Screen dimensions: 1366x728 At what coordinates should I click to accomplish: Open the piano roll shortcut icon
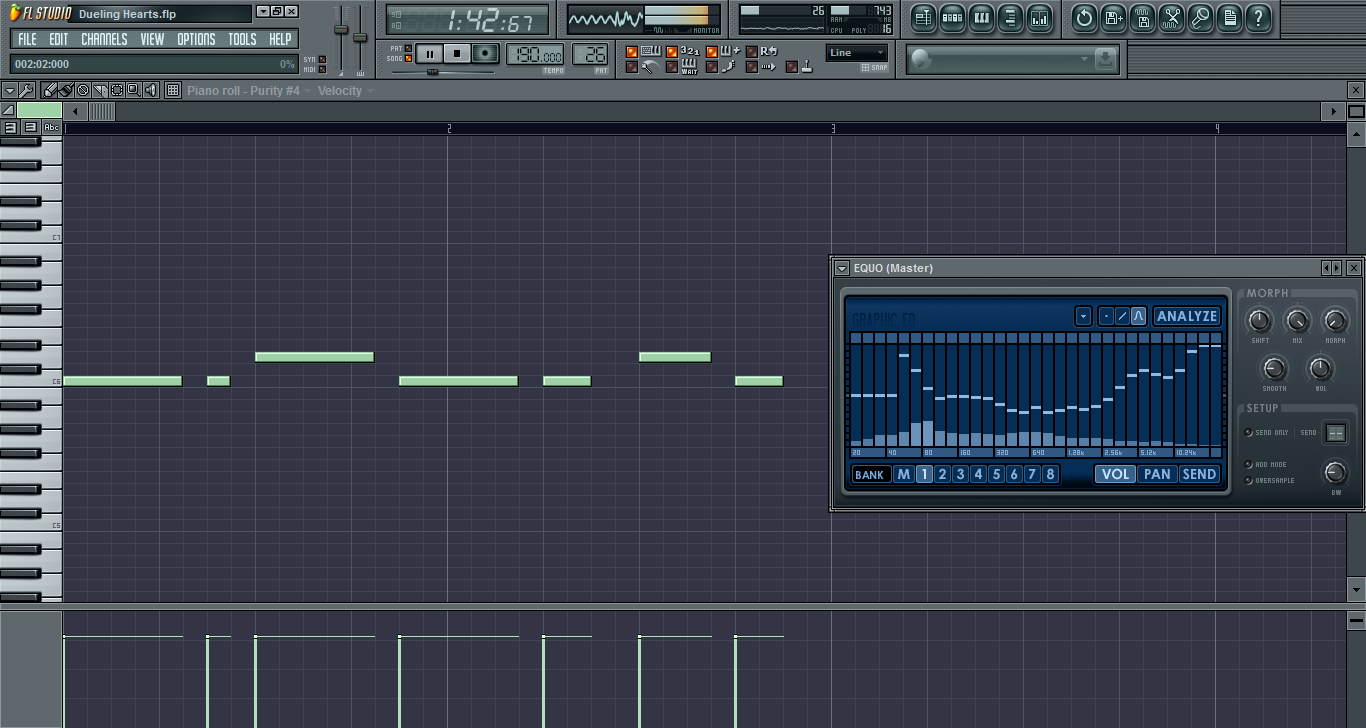coord(981,17)
